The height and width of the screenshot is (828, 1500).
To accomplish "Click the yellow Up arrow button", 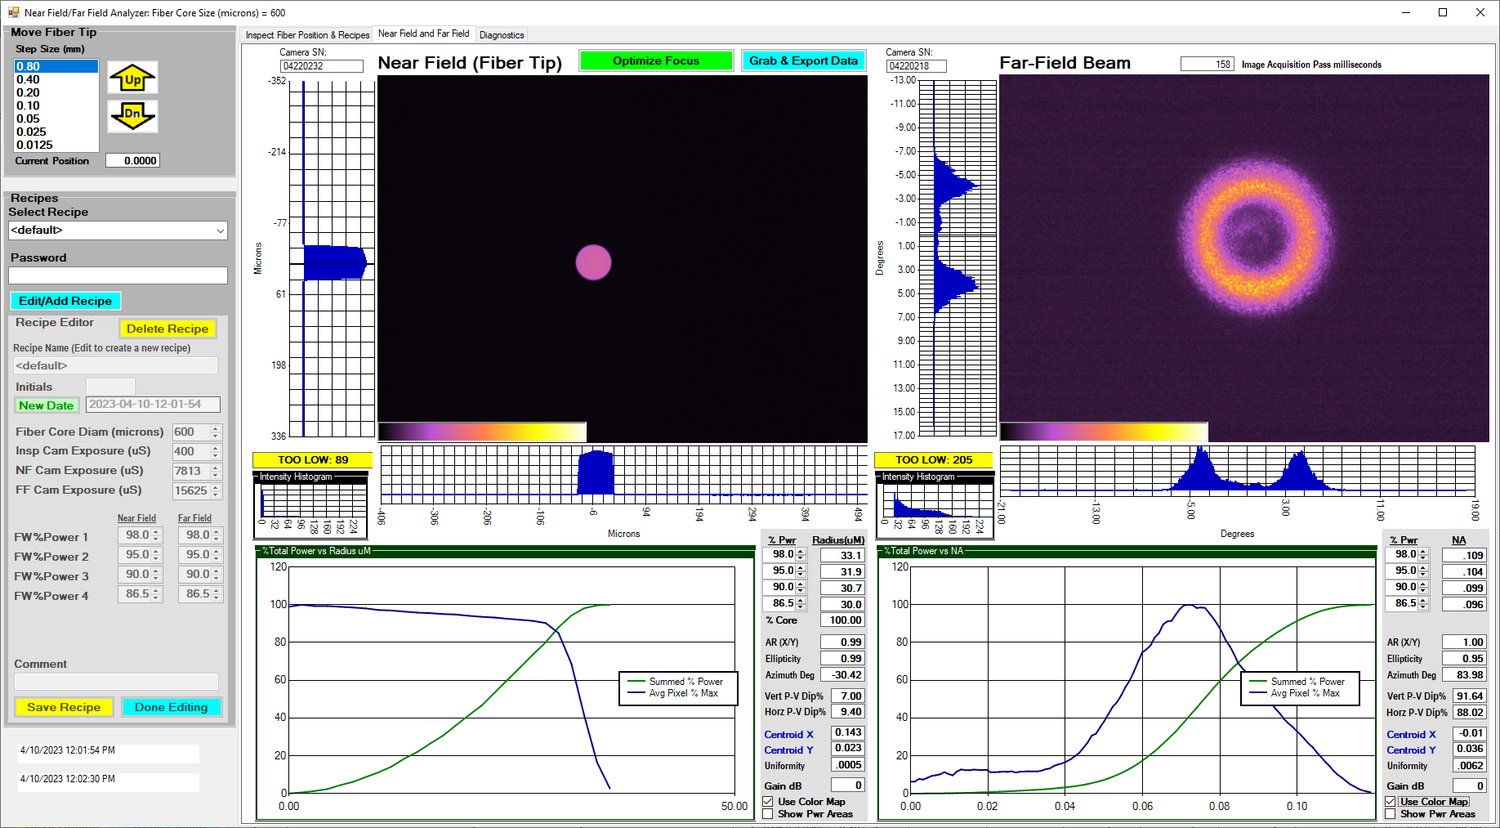I will [x=133, y=79].
